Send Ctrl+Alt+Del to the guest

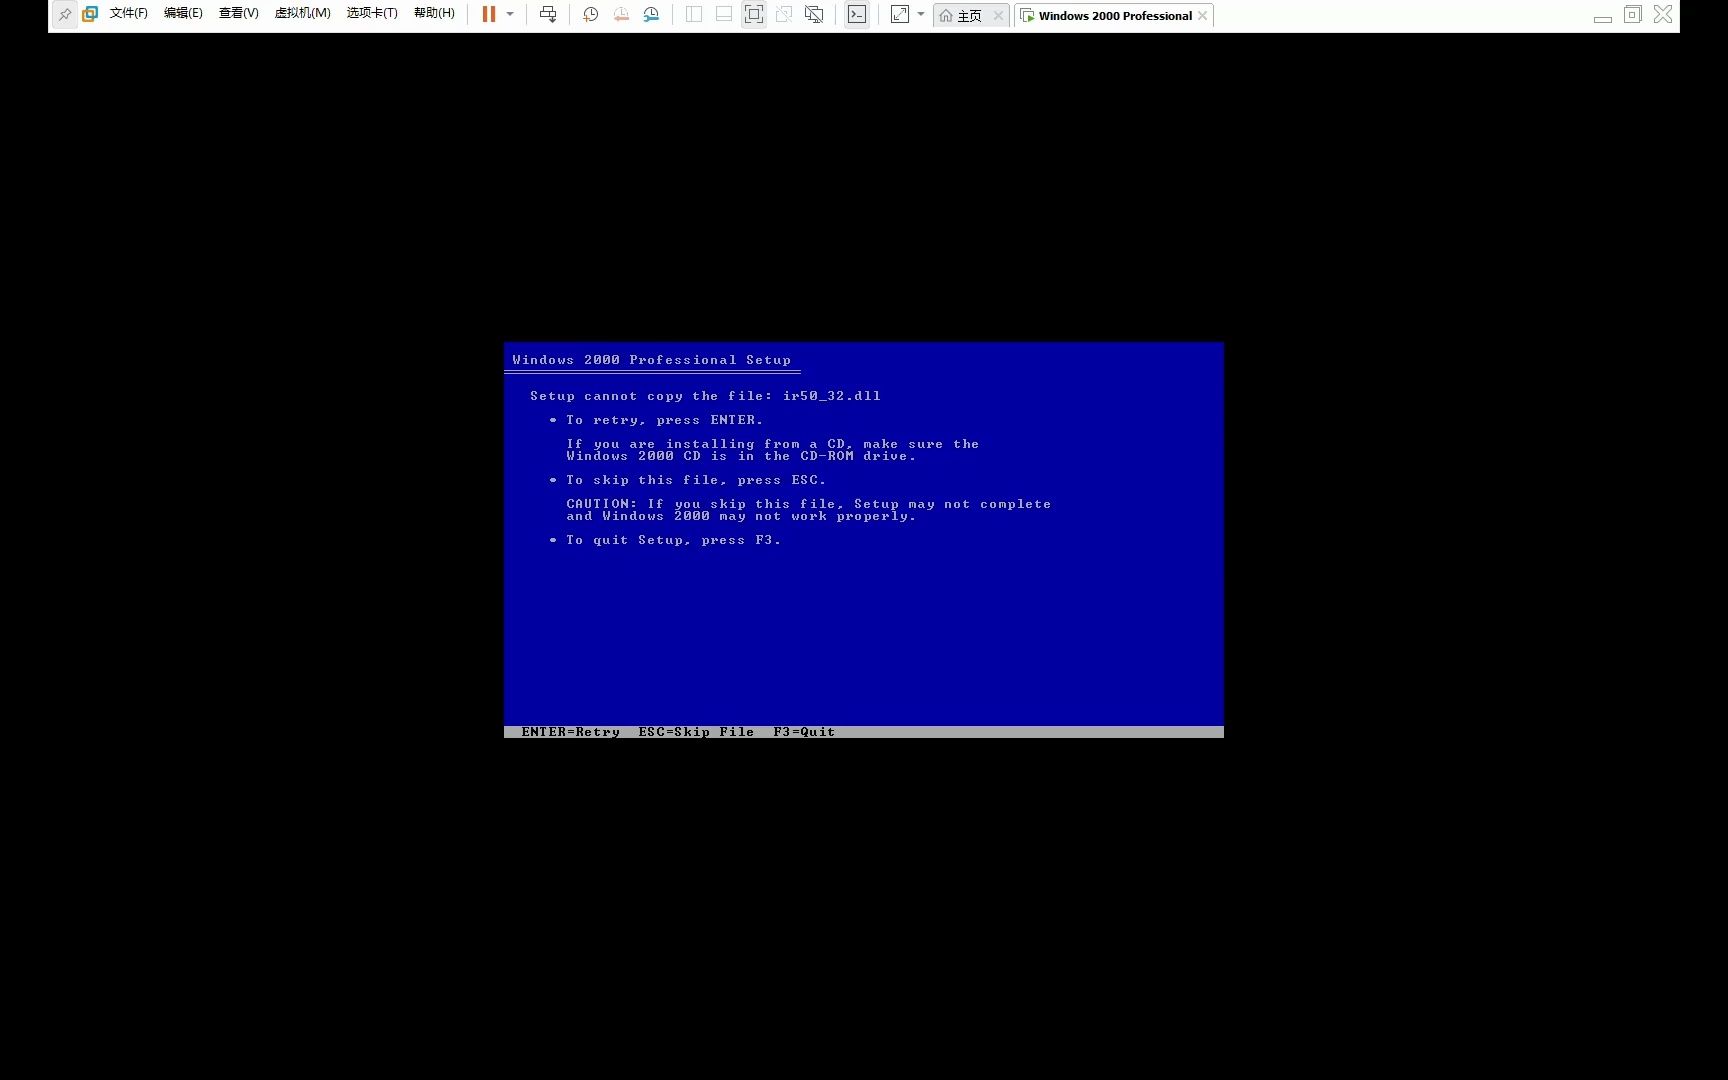pos(548,14)
